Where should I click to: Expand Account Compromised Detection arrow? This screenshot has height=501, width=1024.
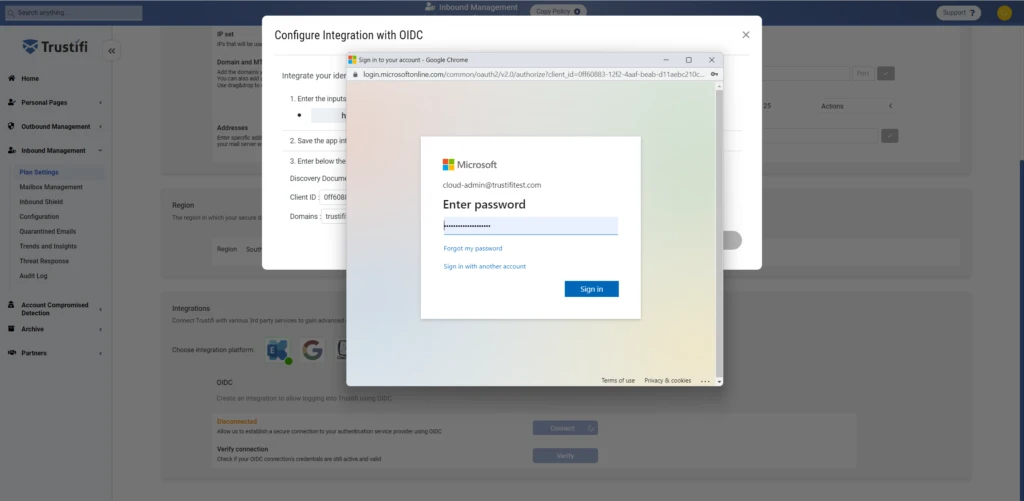pyautogui.click(x=100, y=309)
